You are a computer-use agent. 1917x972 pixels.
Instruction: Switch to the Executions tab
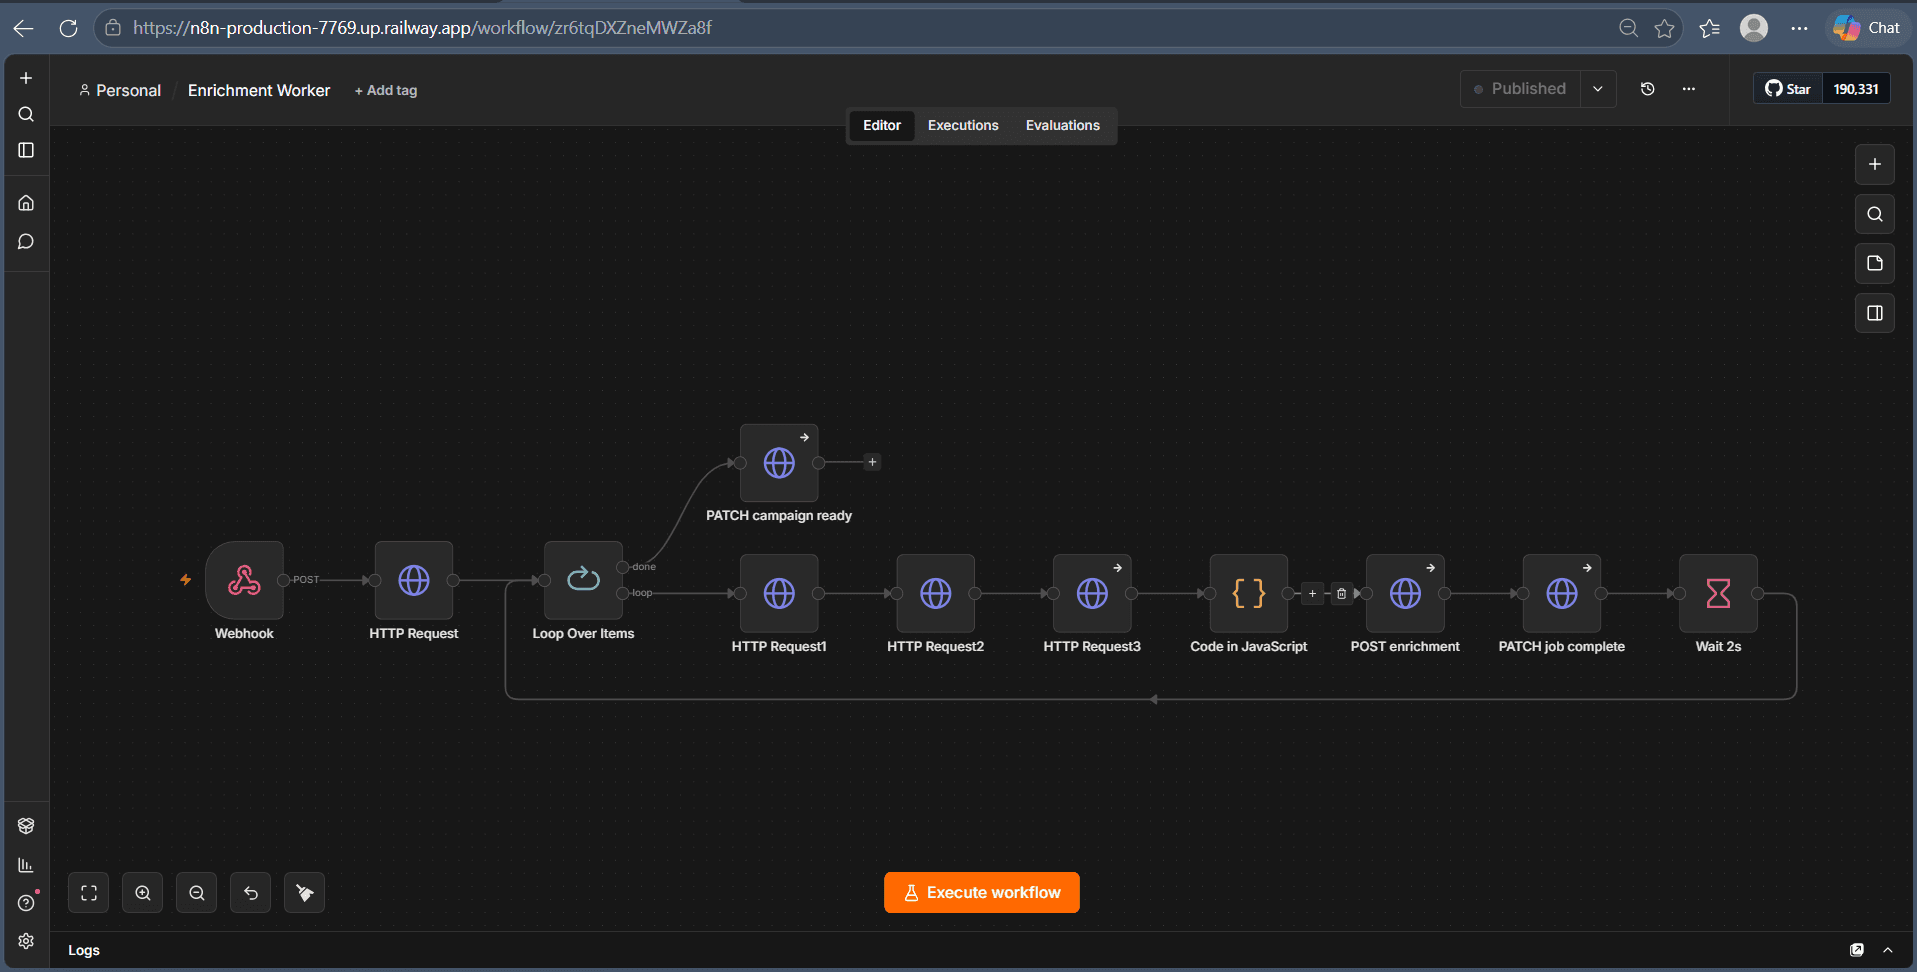coord(963,125)
